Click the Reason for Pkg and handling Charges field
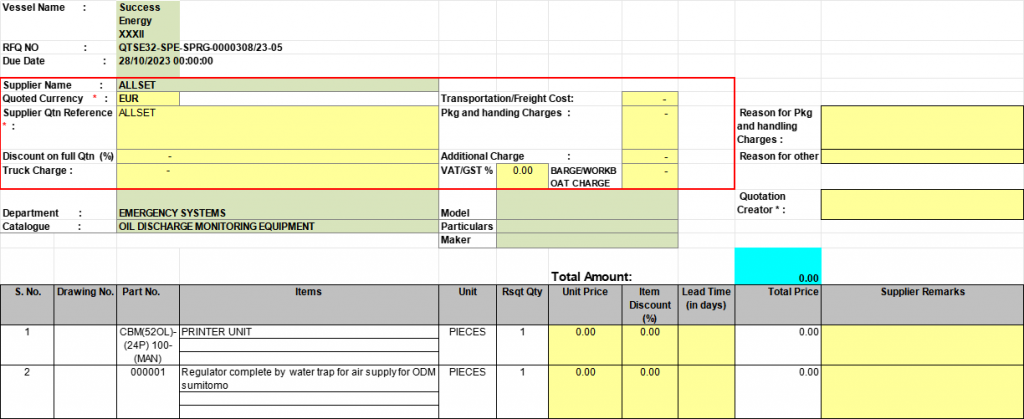The height and width of the screenshot is (419, 1024). point(921,127)
